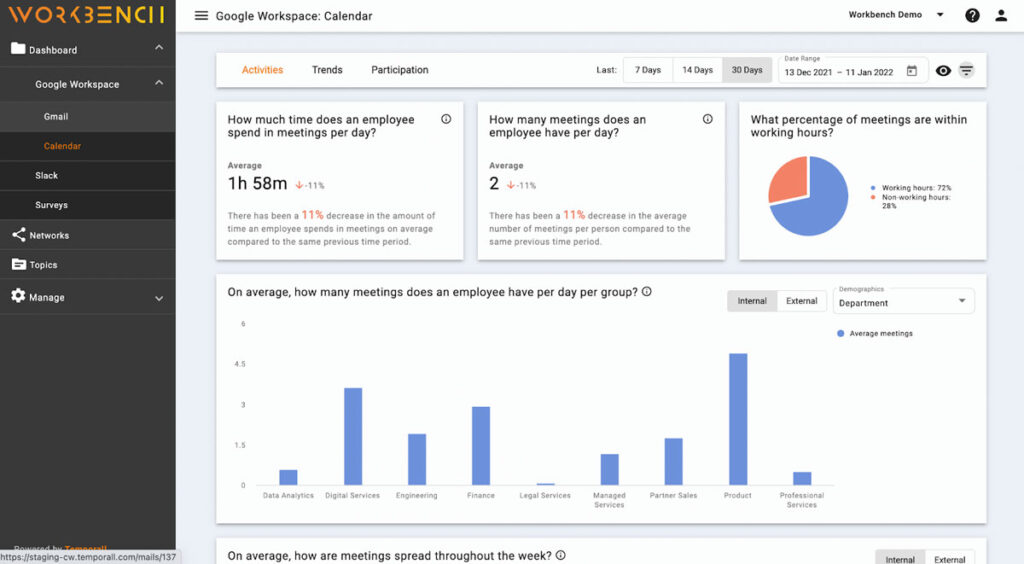Open Calendar in the sidebar
The image size is (1024, 564).
[88, 146]
